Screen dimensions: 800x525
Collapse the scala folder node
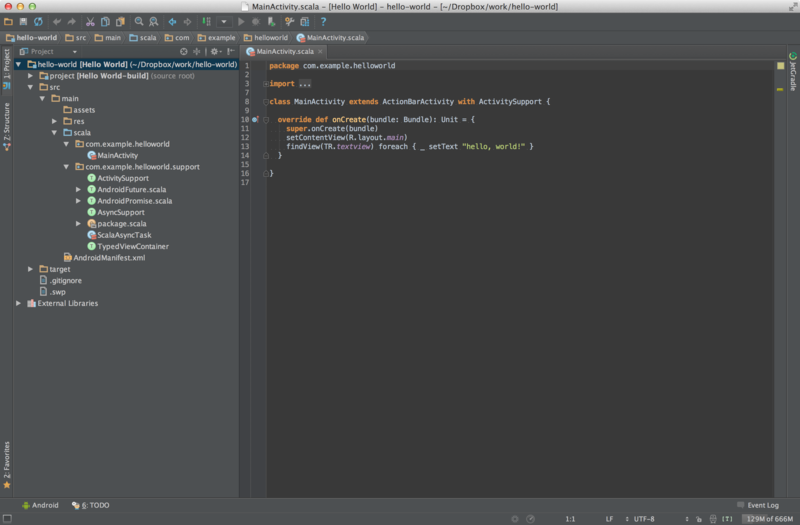click(54, 133)
